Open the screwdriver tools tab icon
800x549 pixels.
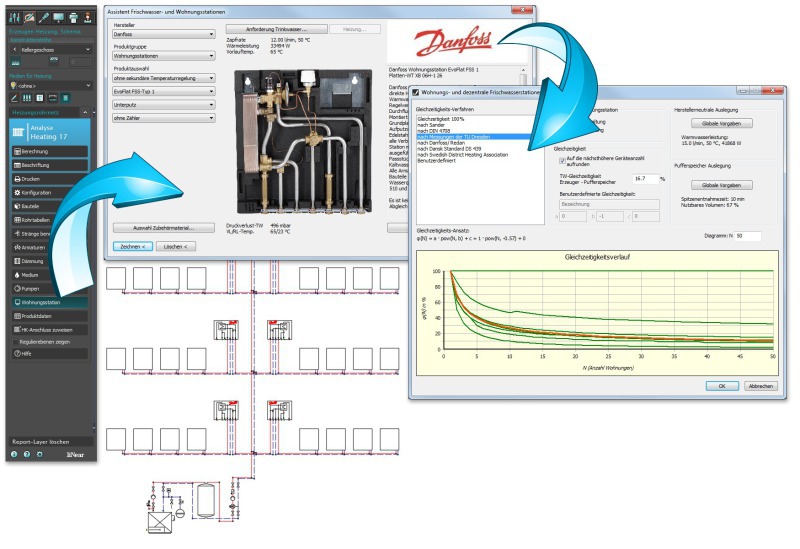coord(44,18)
